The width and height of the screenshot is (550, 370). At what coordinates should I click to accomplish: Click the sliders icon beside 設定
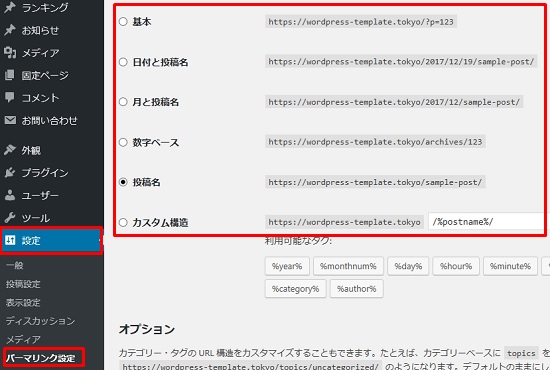(x=10, y=240)
